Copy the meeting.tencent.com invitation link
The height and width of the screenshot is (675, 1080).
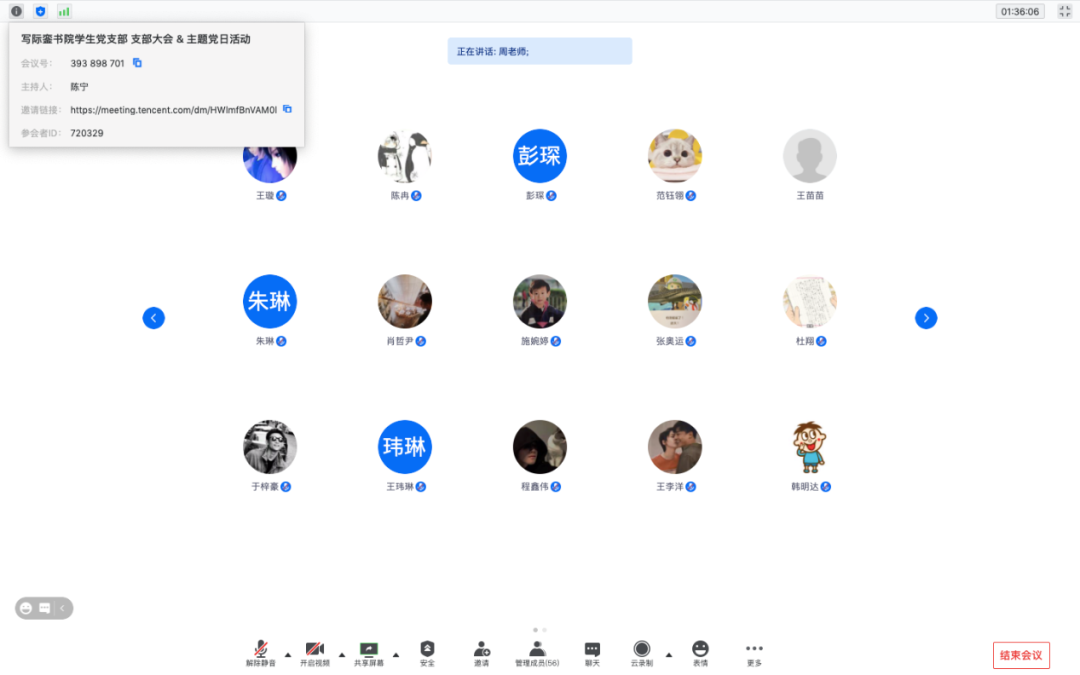click(287, 109)
